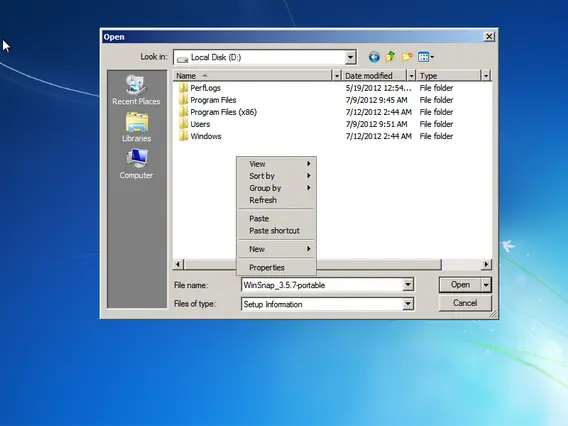Open the Name column filter arrow
Screen dimensions: 568x426
tap(337, 75)
